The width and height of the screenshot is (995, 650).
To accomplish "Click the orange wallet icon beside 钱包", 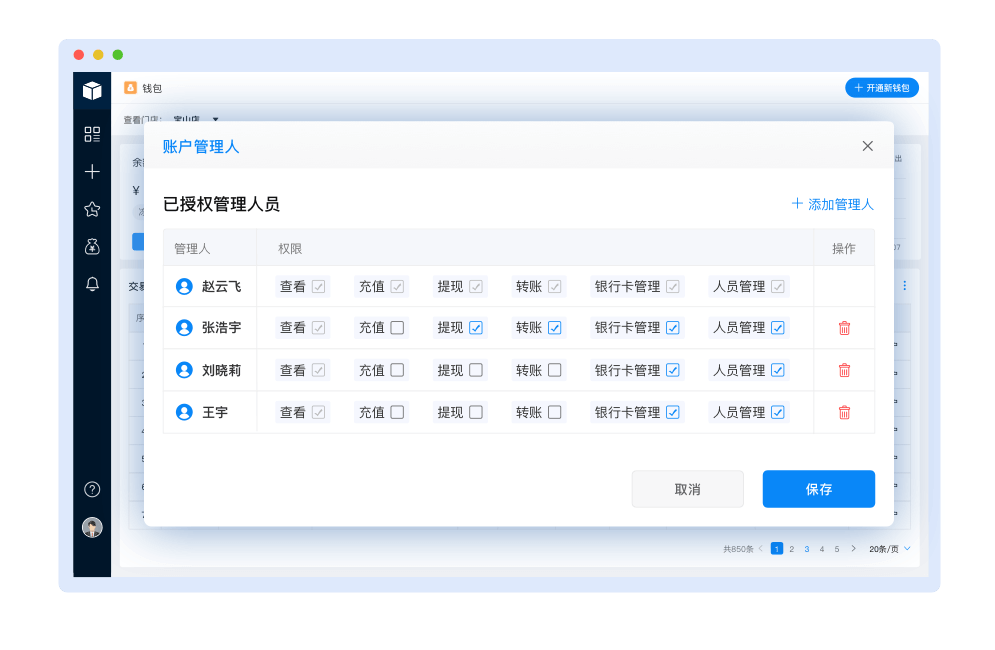I will (130, 88).
